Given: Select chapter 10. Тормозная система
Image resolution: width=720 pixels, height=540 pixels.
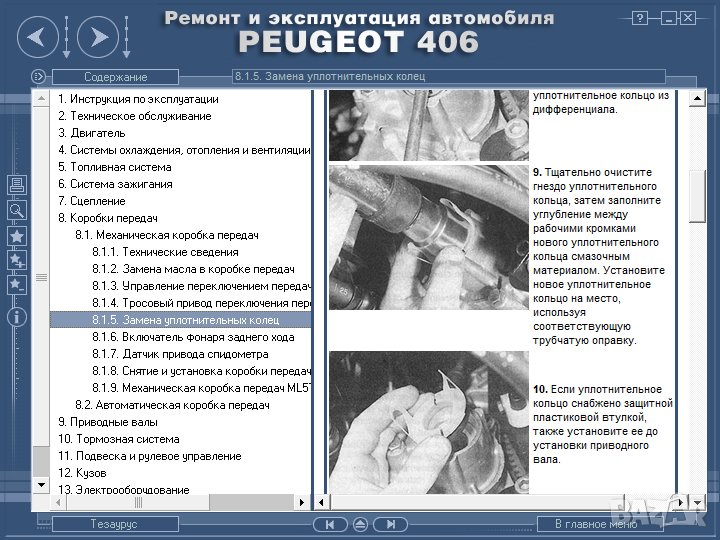Looking at the screenshot, I should (x=119, y=439).
